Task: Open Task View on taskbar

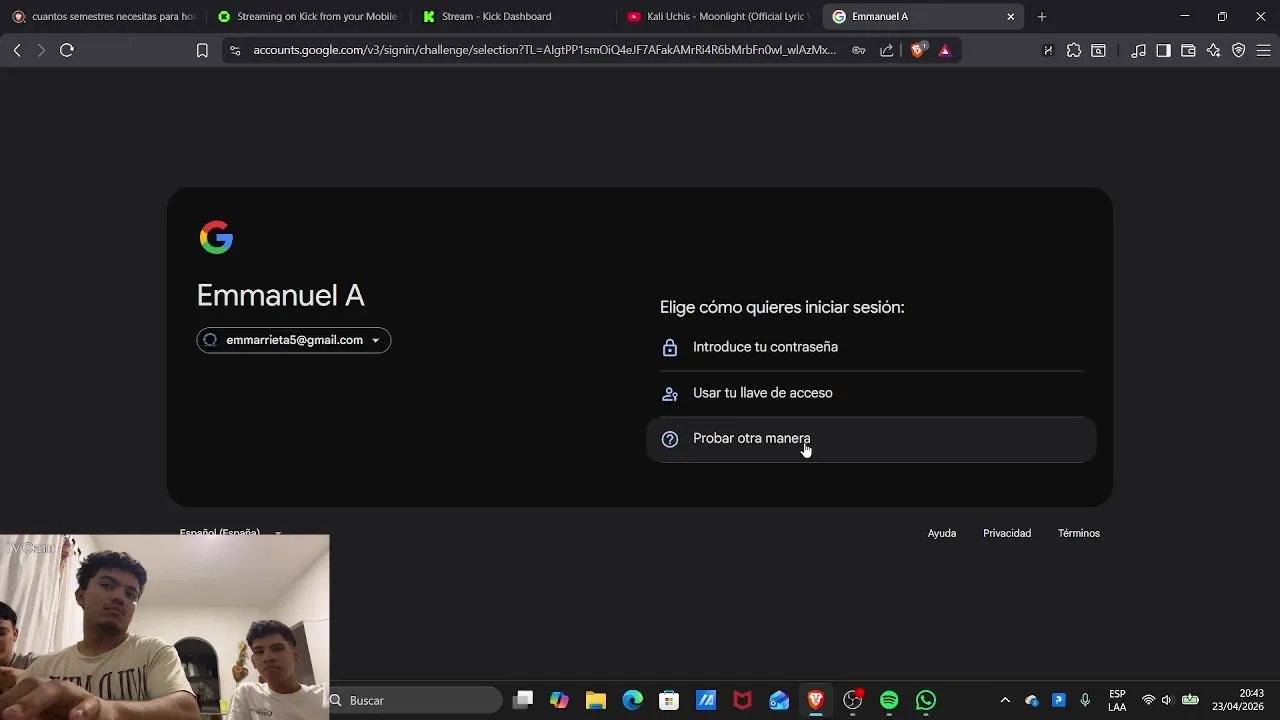Action: click(523, 700)
